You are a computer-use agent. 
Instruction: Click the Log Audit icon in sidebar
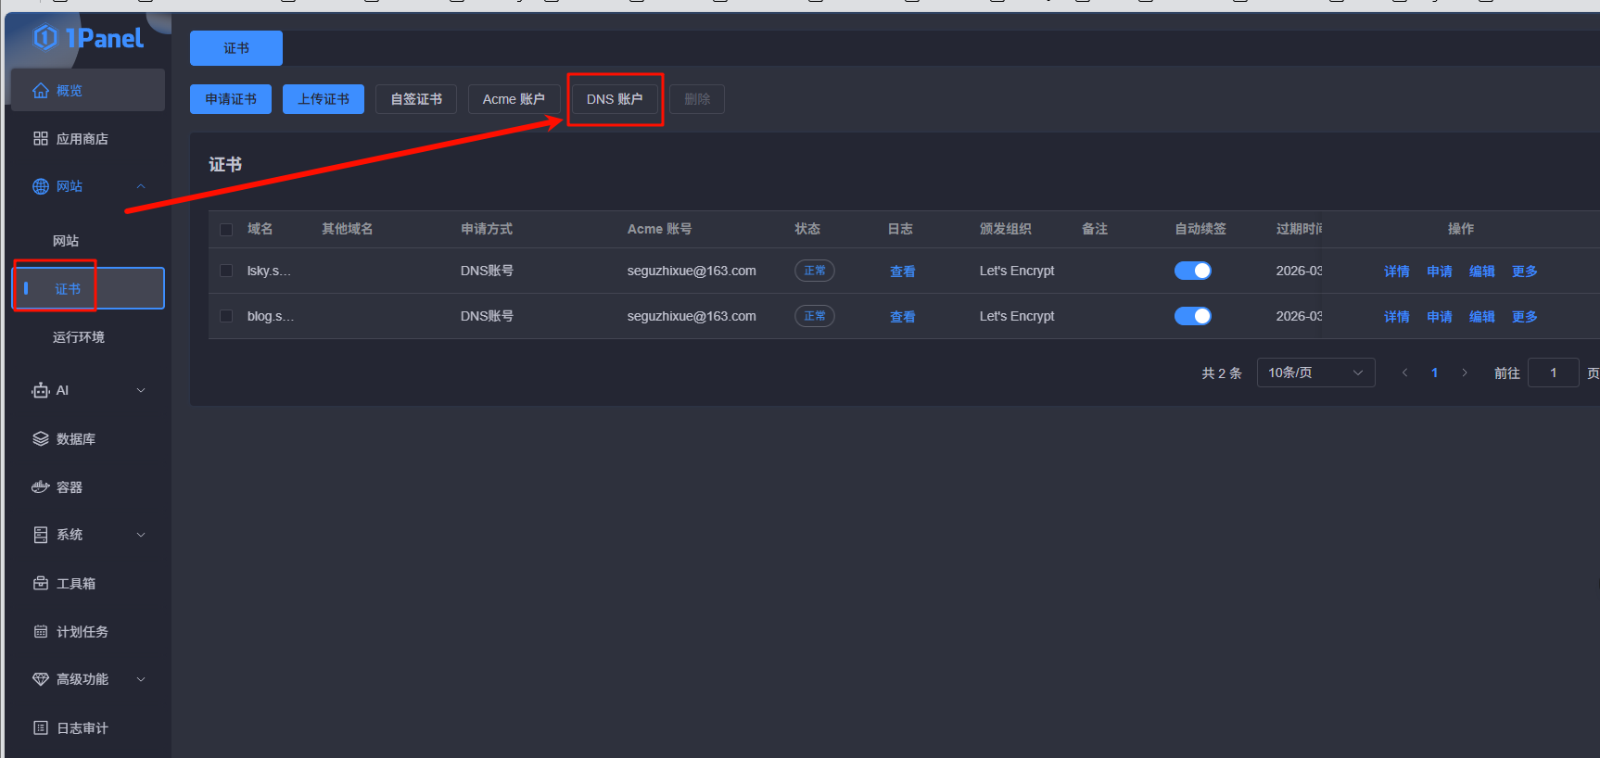(x=41, y=728)
